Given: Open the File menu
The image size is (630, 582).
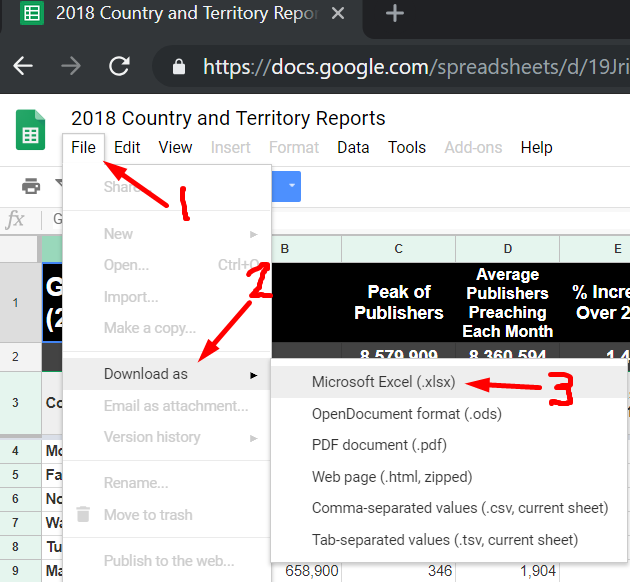Looking at the screenshot, I should pos(84,147).
